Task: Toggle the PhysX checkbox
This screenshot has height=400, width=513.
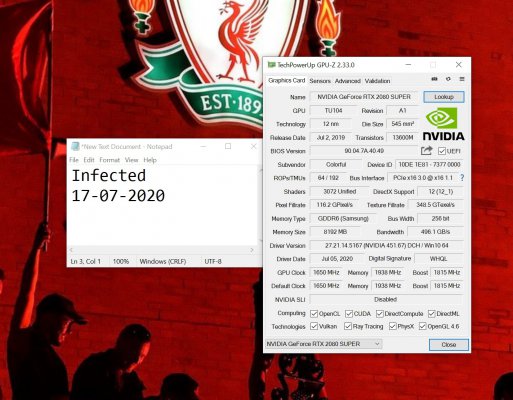Action: [392, 326]
